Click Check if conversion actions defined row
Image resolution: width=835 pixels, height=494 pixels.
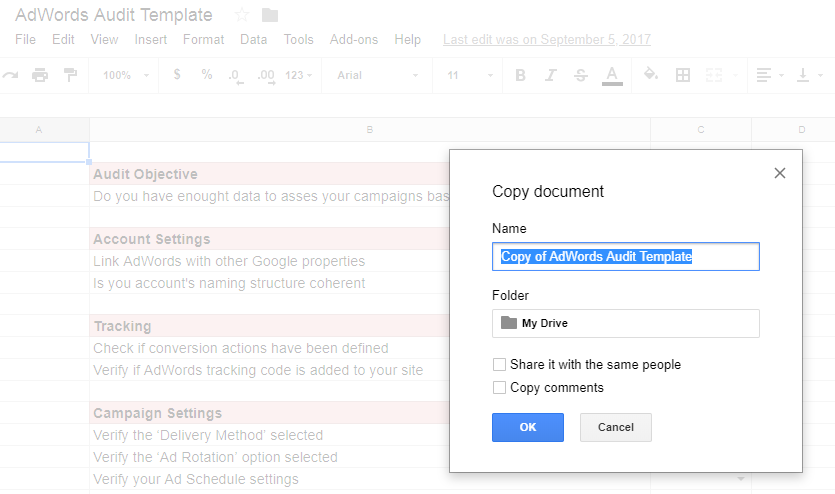(x=269, y=348)
